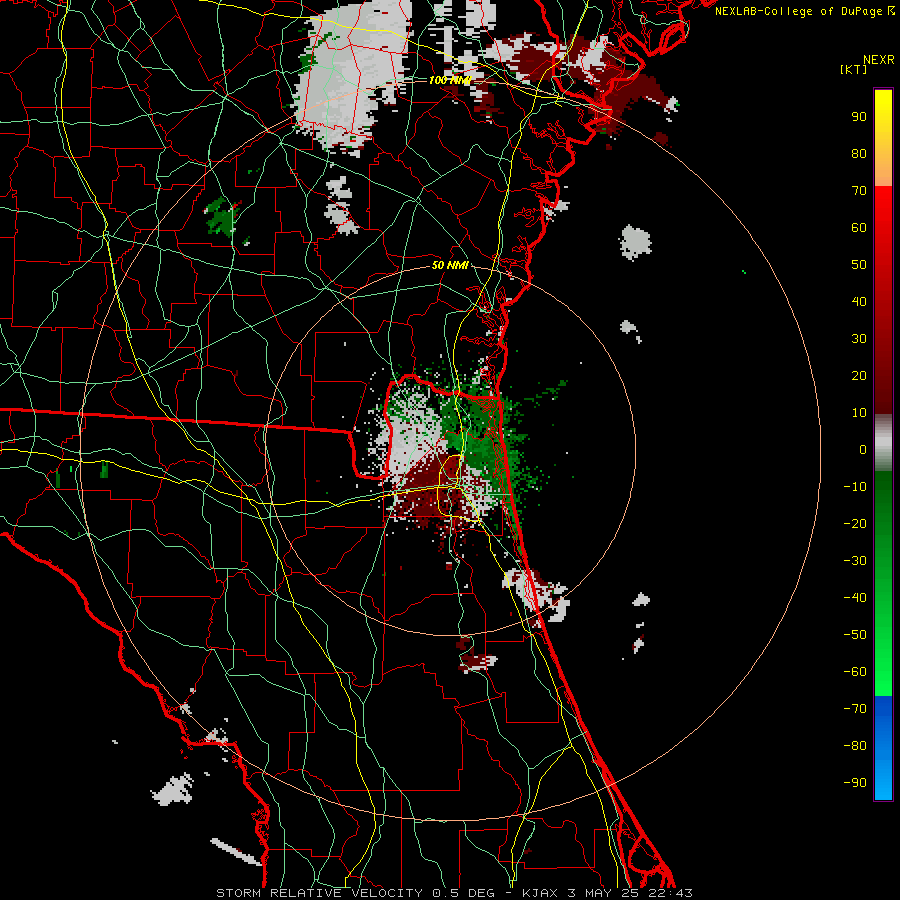Click the positive 20 scale value

[x=859, y=375]
